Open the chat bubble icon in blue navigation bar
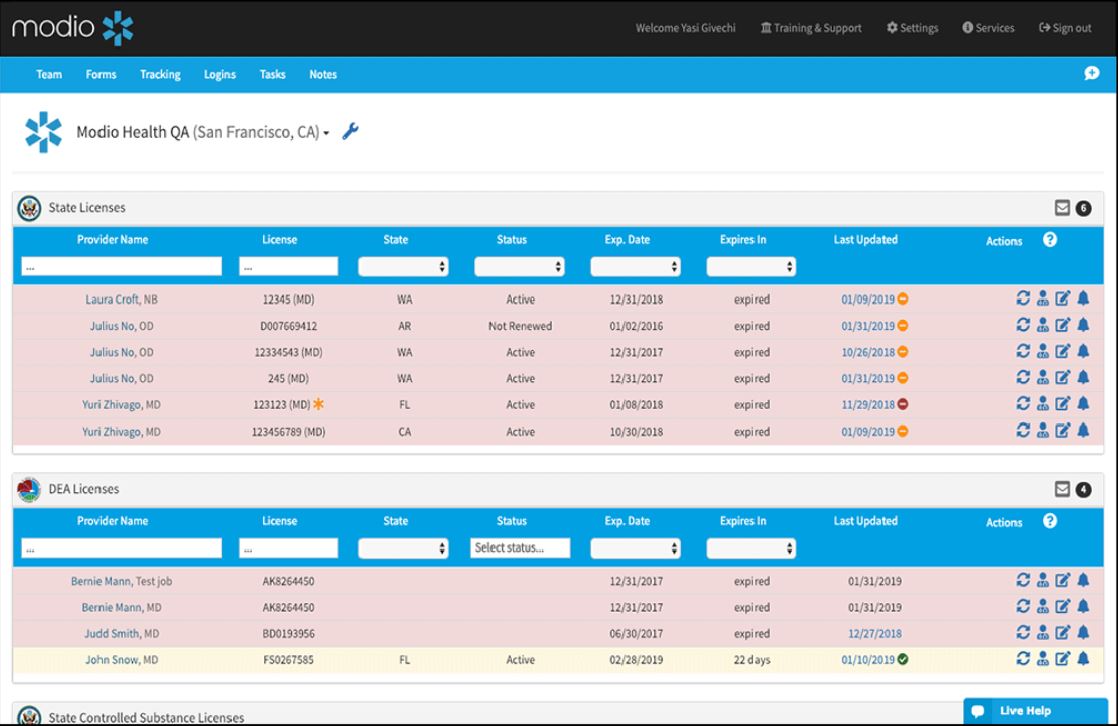Image resolution: width=1118 pixels, height=726 pixels. point(1092,73)
